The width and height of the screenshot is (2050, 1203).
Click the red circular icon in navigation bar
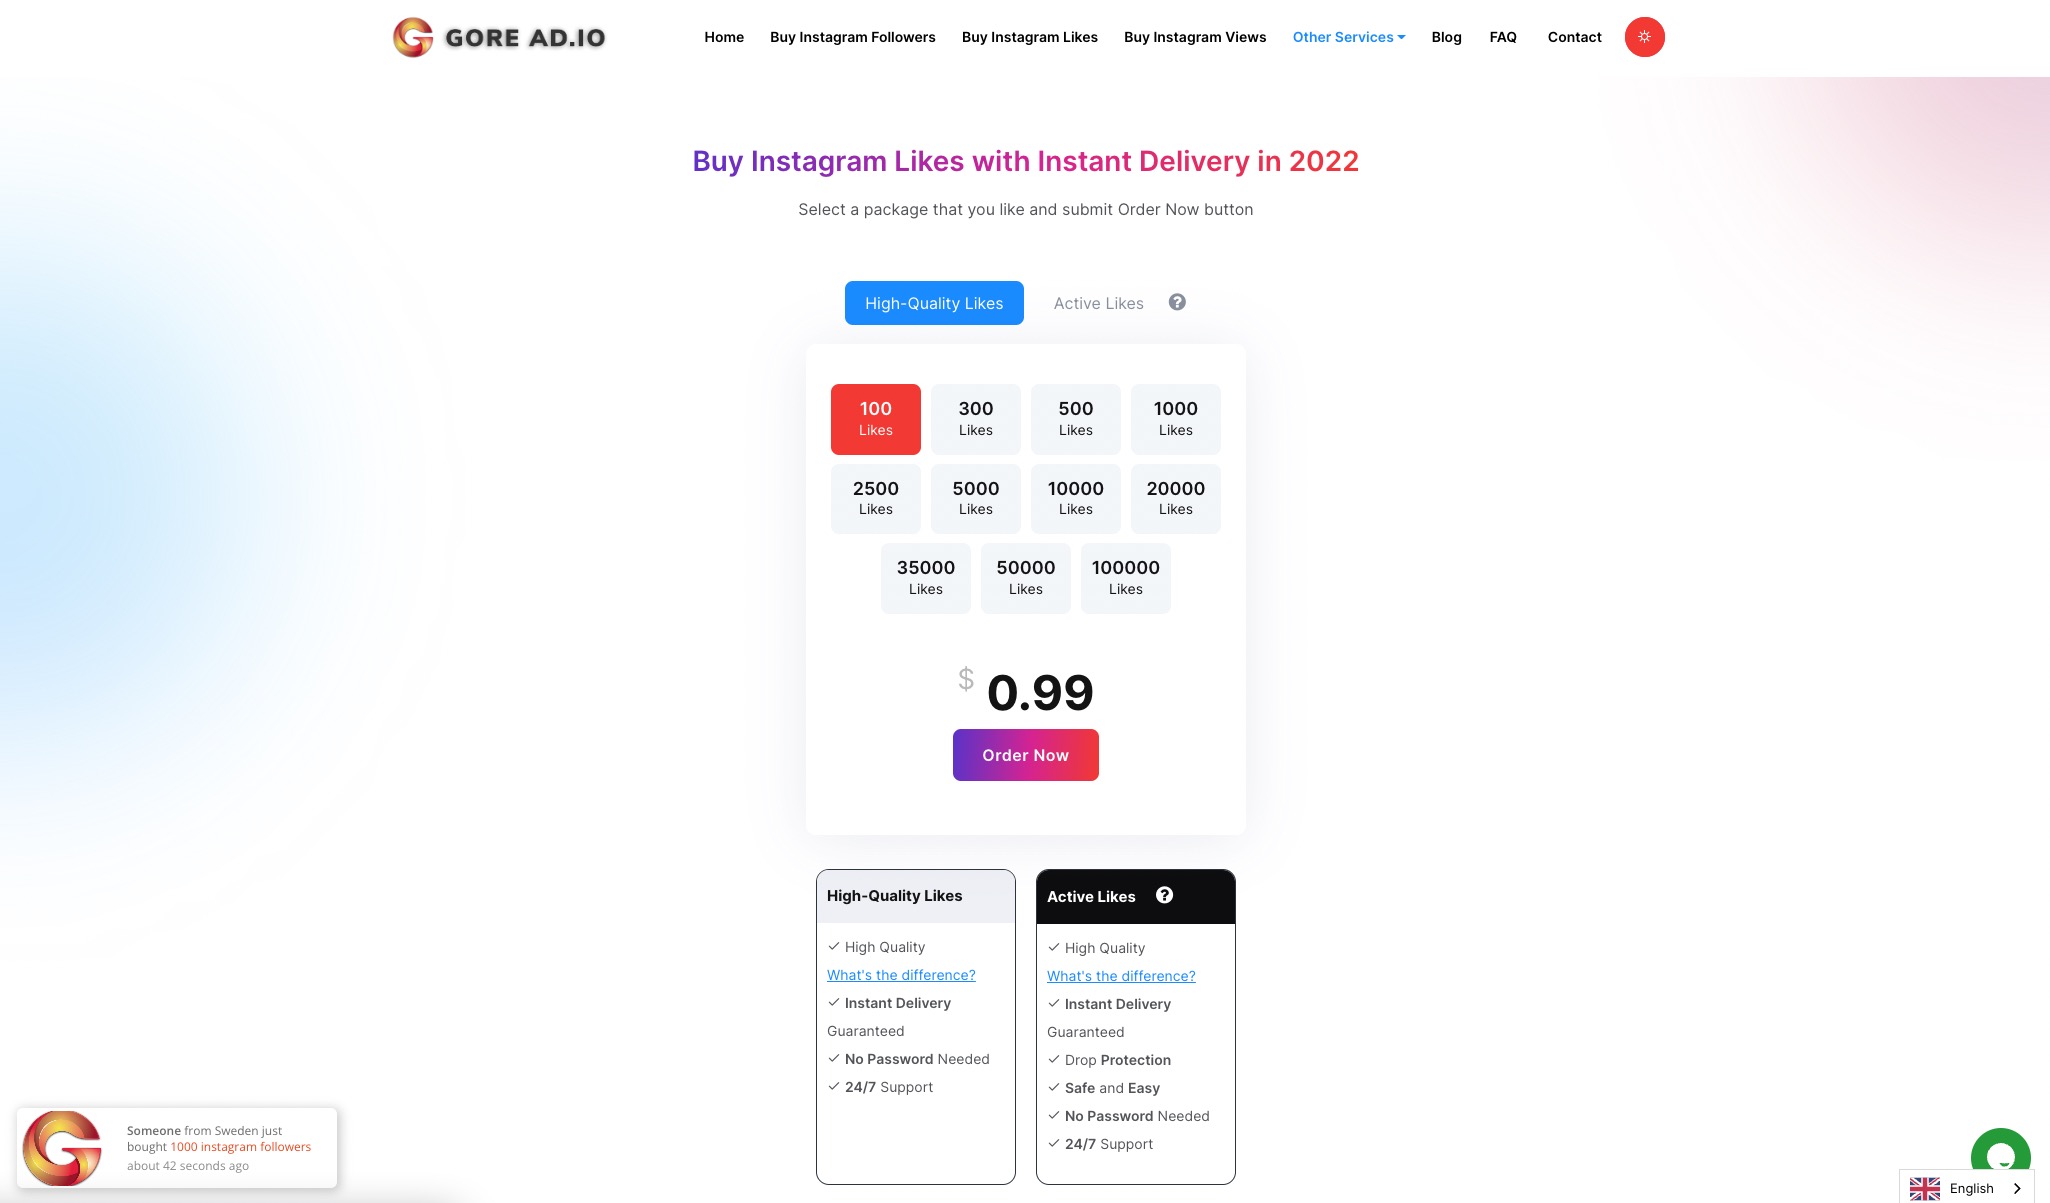click(x=1643, y=36)
